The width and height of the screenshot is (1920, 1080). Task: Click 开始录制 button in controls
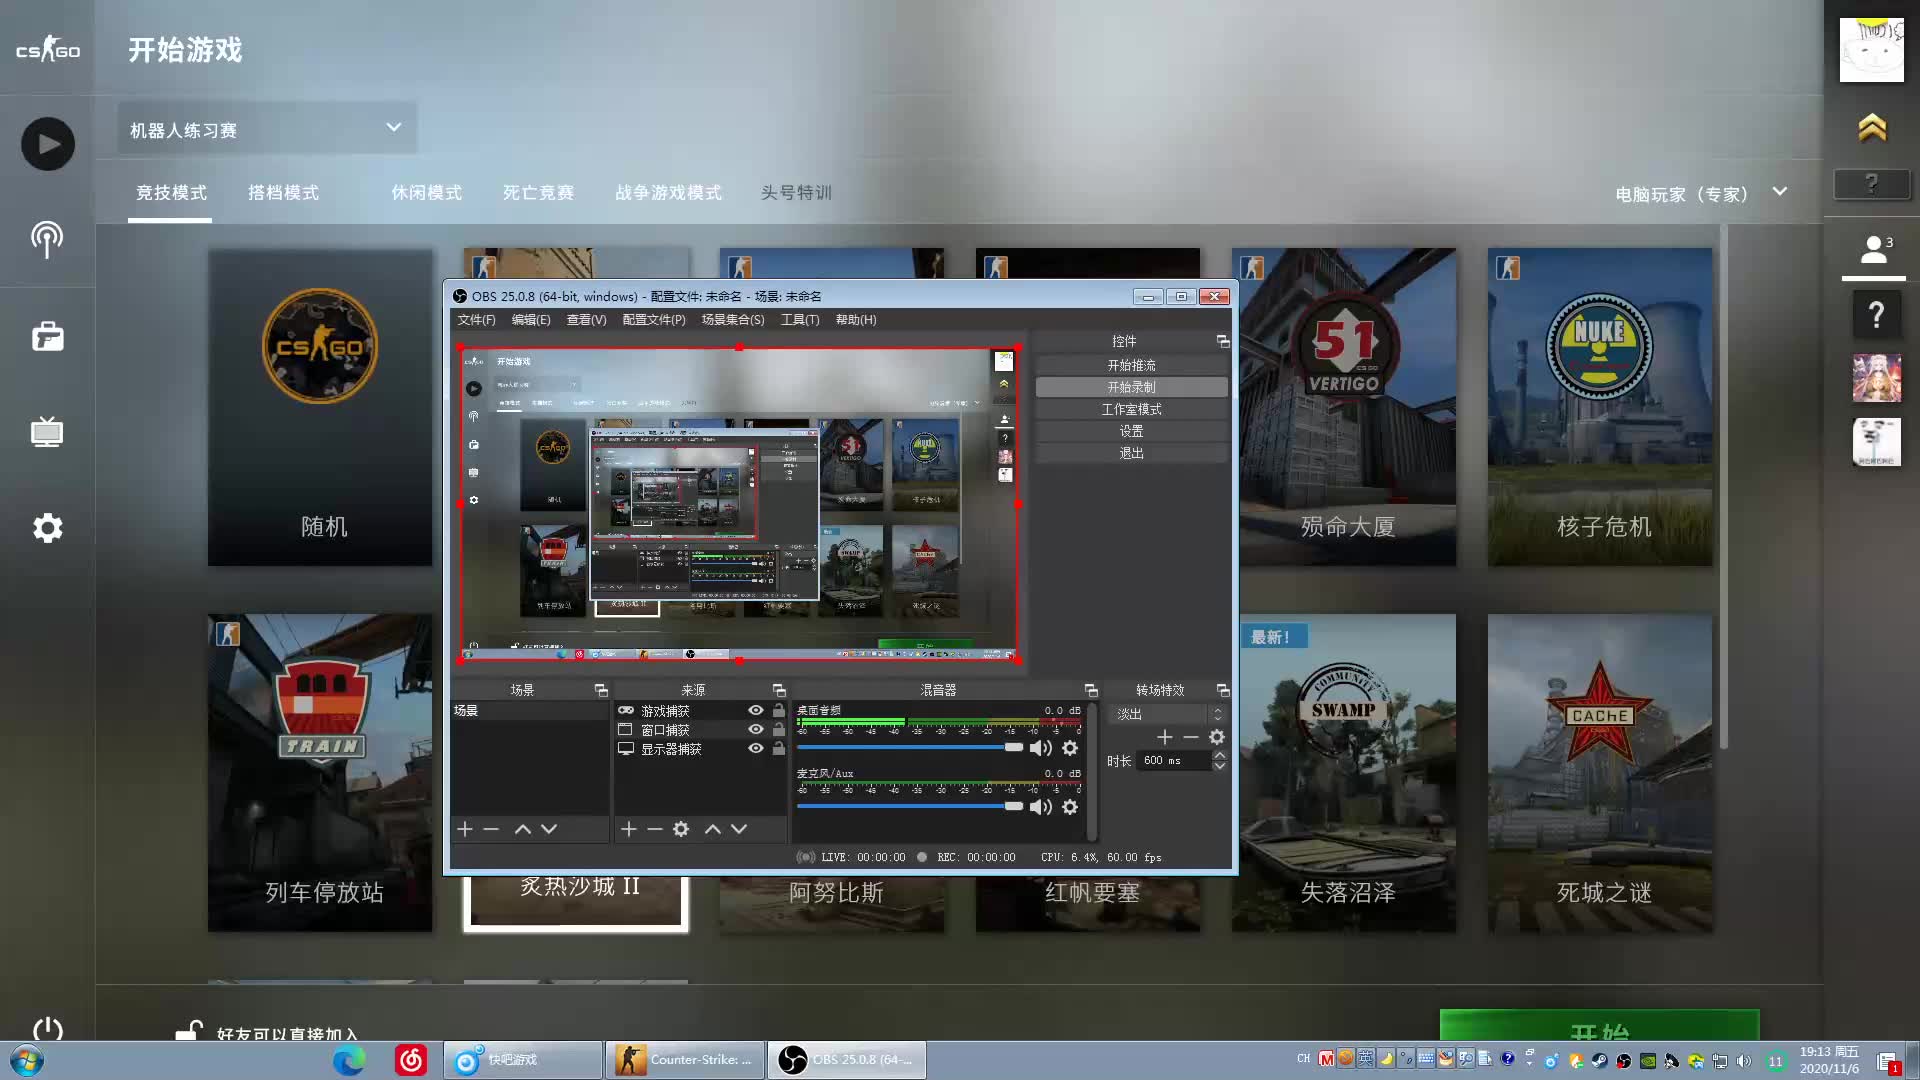[1131, 387]
